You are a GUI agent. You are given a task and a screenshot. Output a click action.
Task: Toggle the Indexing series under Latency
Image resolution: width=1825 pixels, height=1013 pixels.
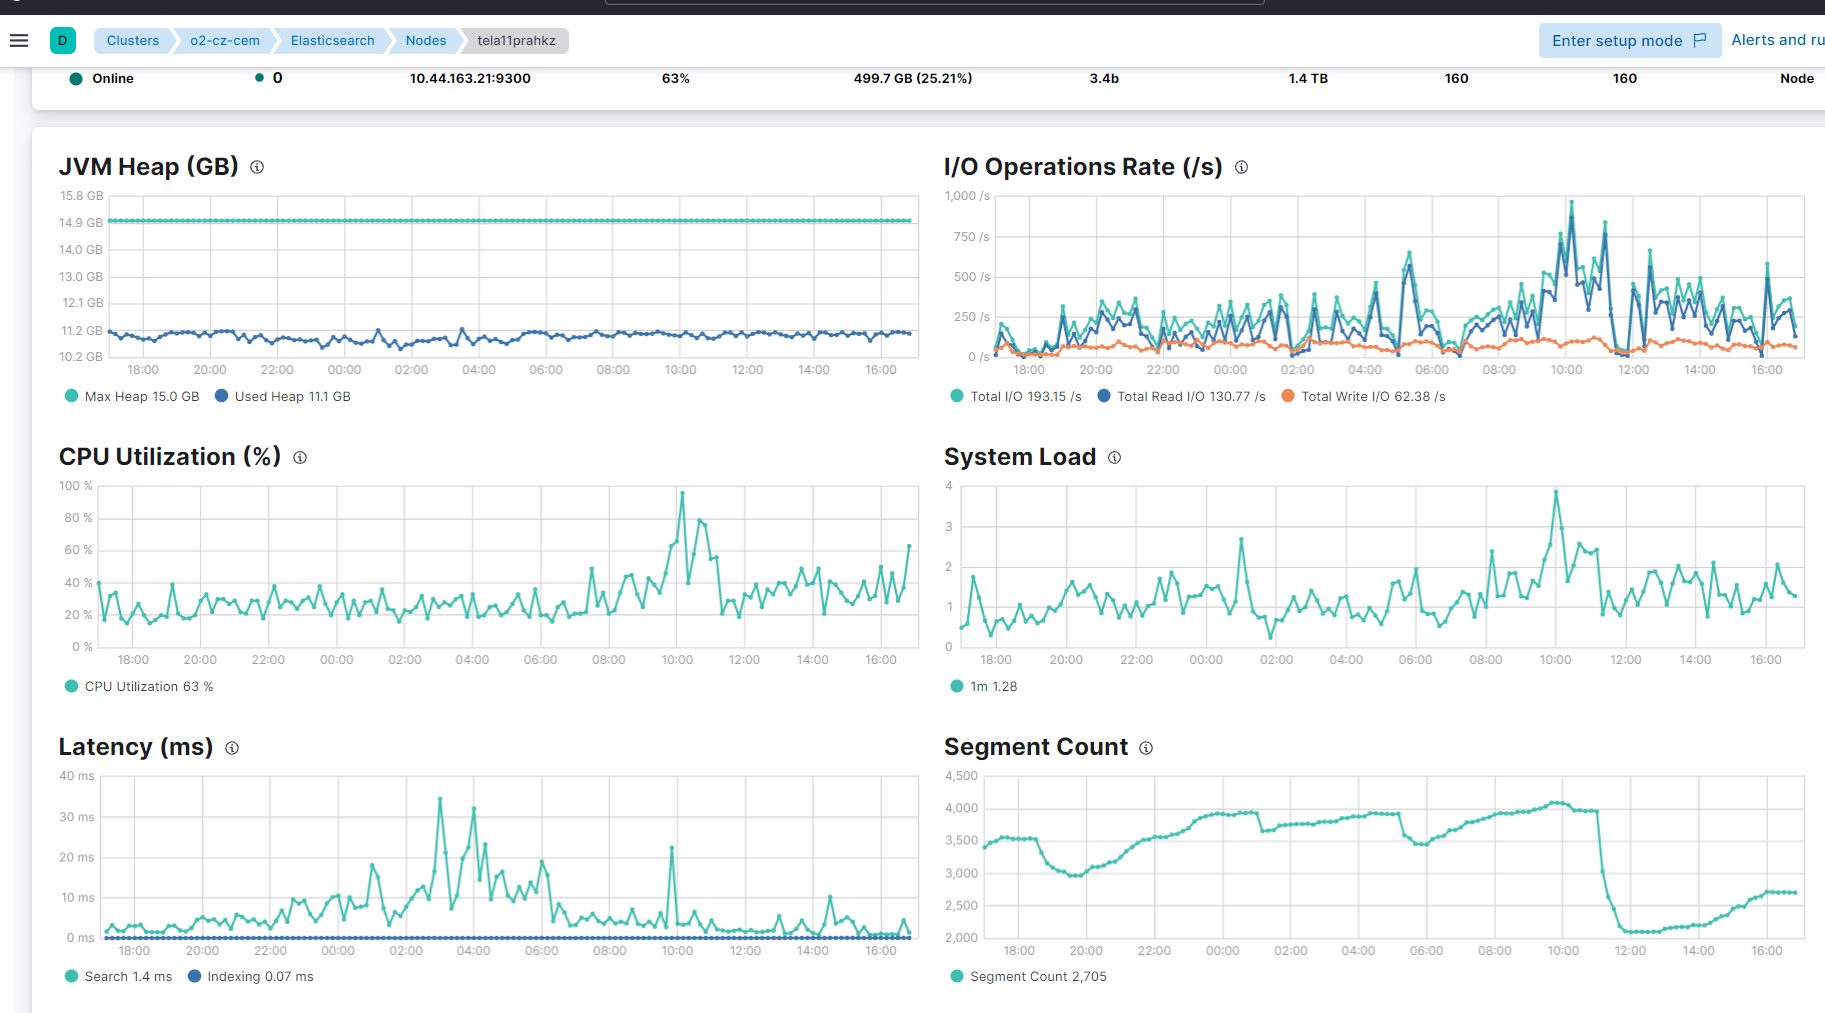point(250,976)
